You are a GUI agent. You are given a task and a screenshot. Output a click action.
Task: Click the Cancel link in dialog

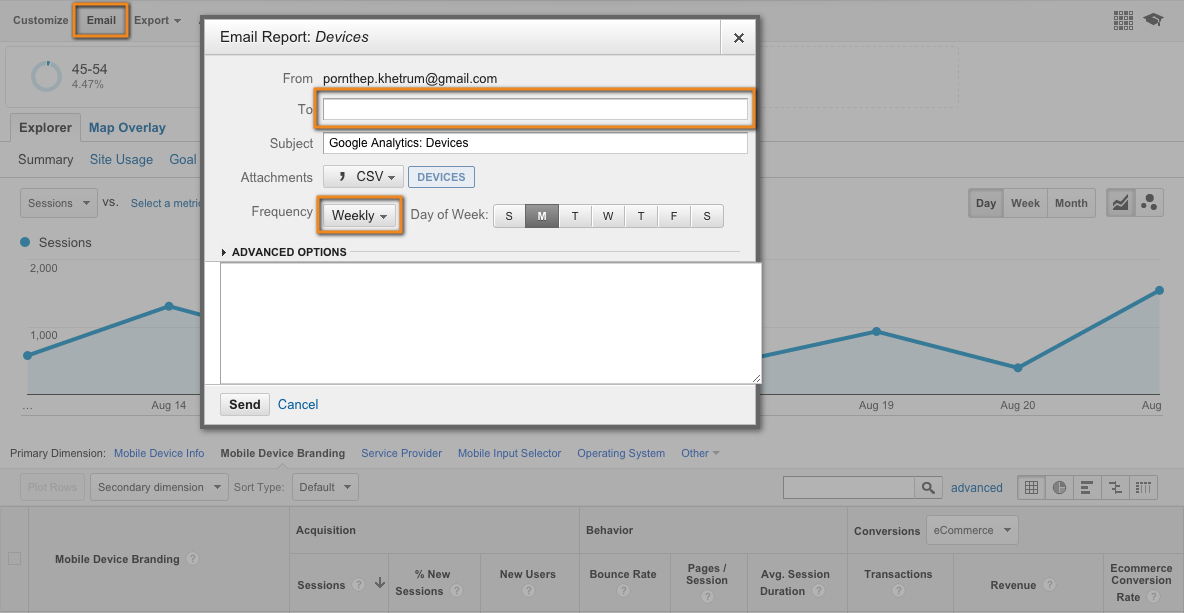point(298,405)
